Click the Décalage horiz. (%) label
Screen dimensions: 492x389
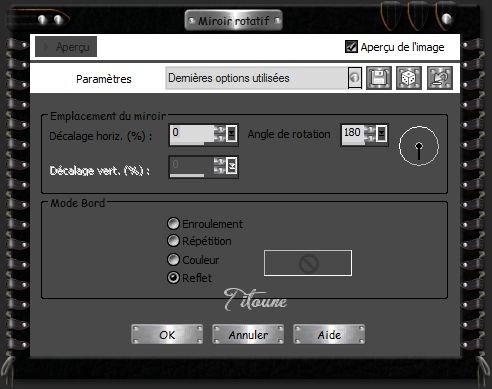(101, 136)
